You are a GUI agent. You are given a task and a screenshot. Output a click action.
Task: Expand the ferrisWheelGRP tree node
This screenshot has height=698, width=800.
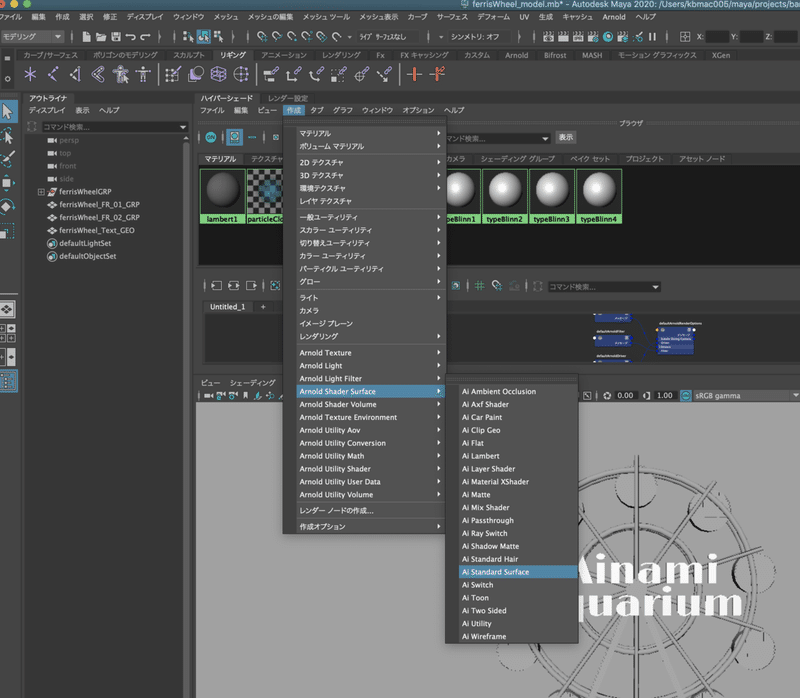coord(41,192)
